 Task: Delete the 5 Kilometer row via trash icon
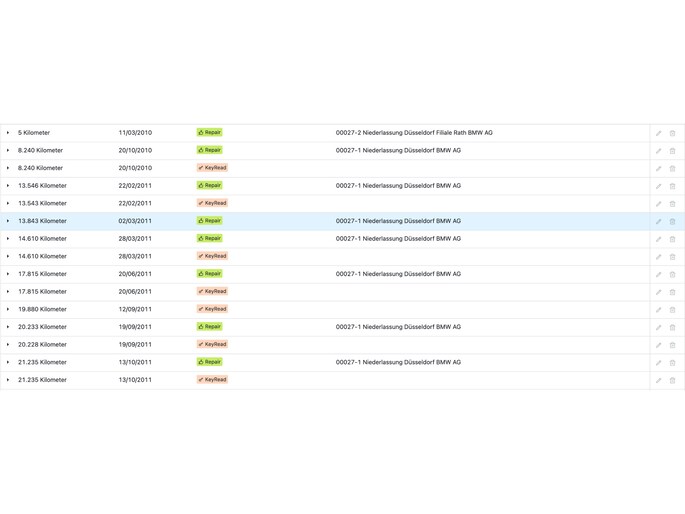(x=672, y=133)
